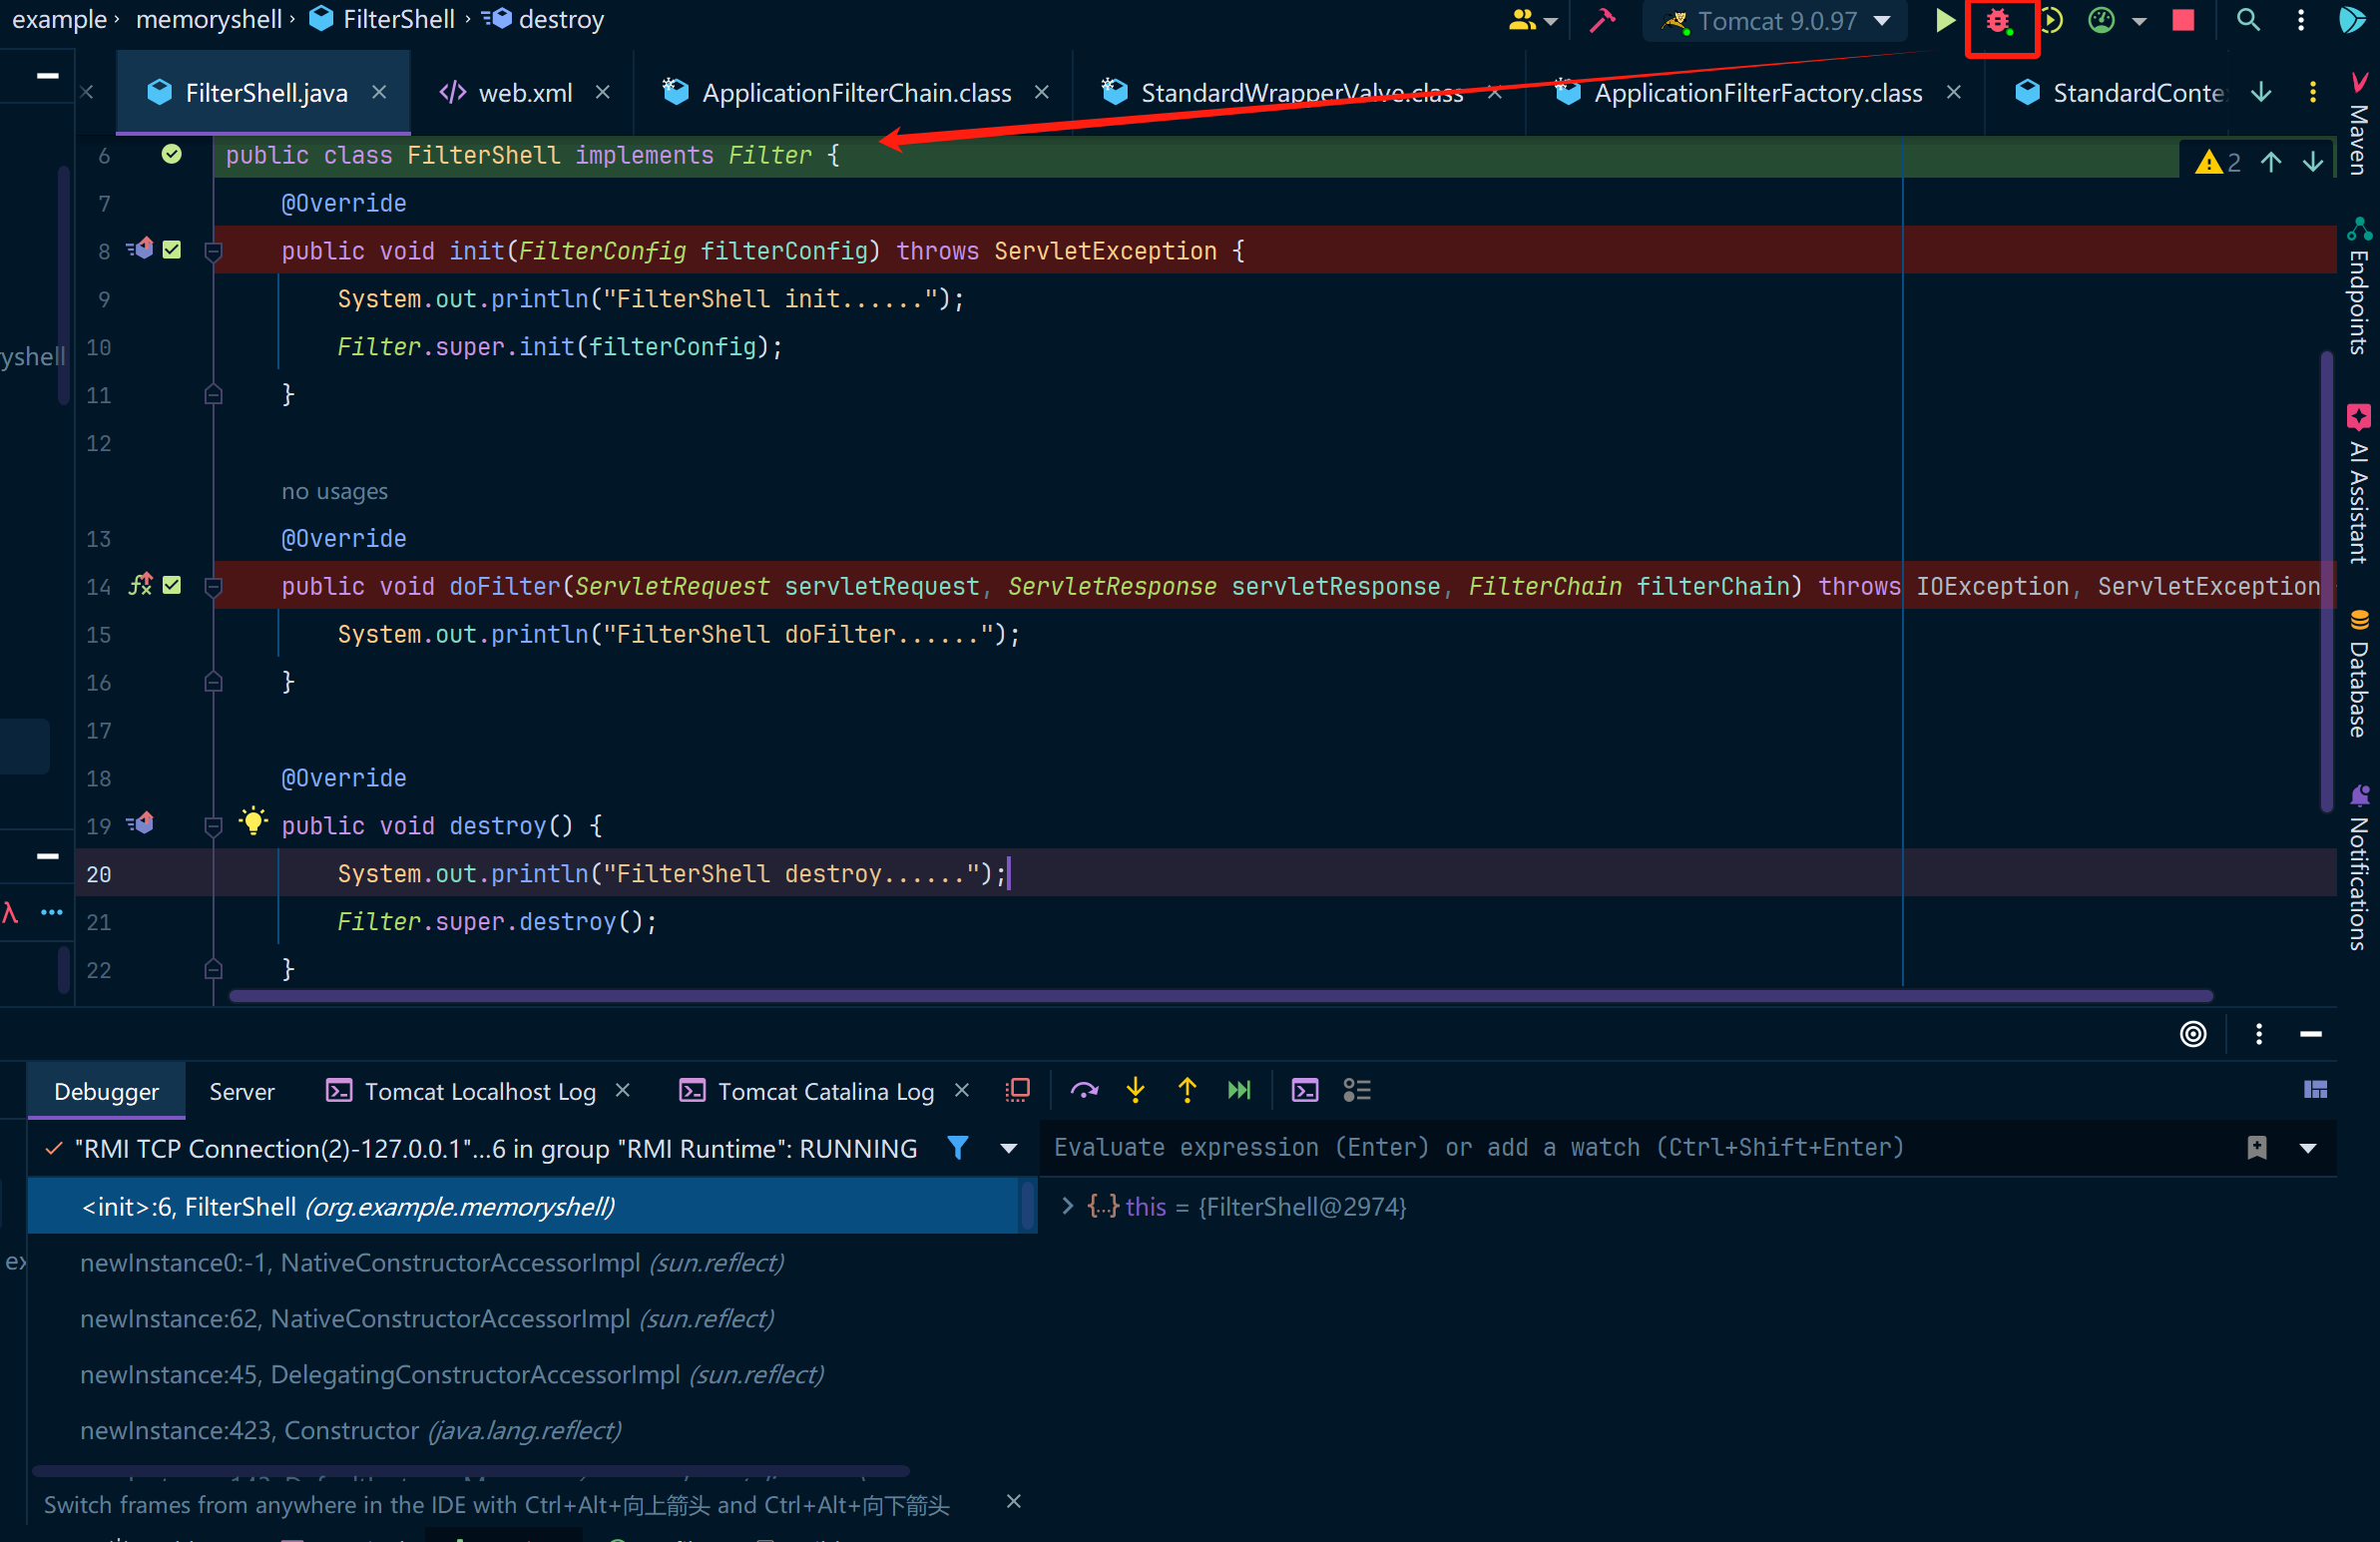This screenshot has width=2380, height=1542.
Task: Collapse the init method fold marker
Action: (x=213, y=251)
